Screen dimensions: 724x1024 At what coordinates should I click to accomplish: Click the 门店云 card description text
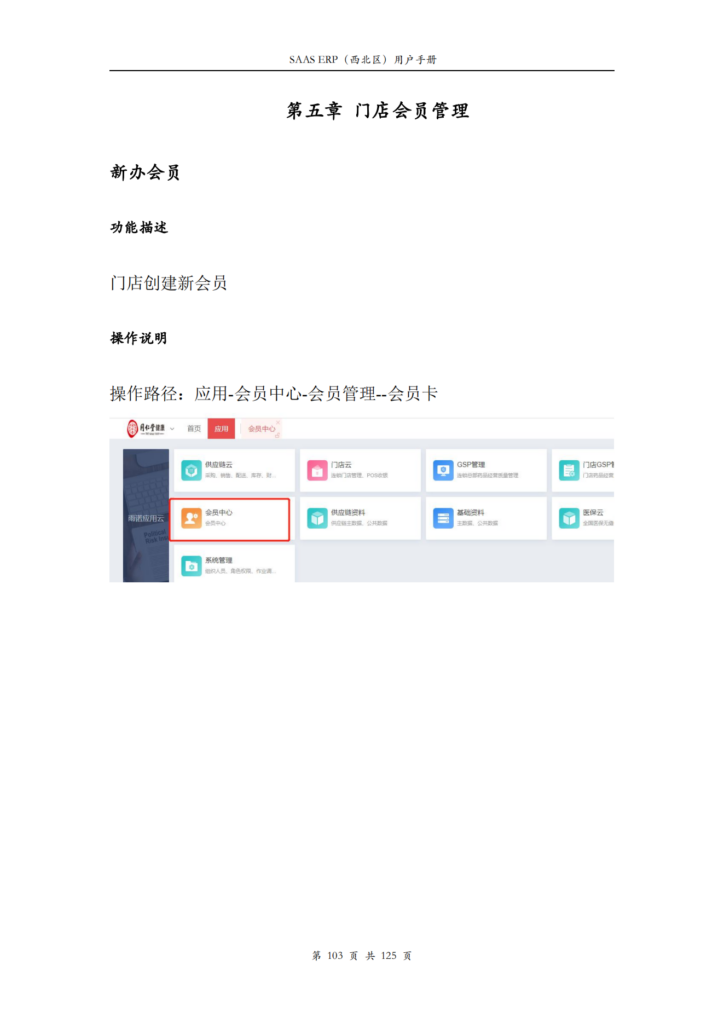point(359,475)
